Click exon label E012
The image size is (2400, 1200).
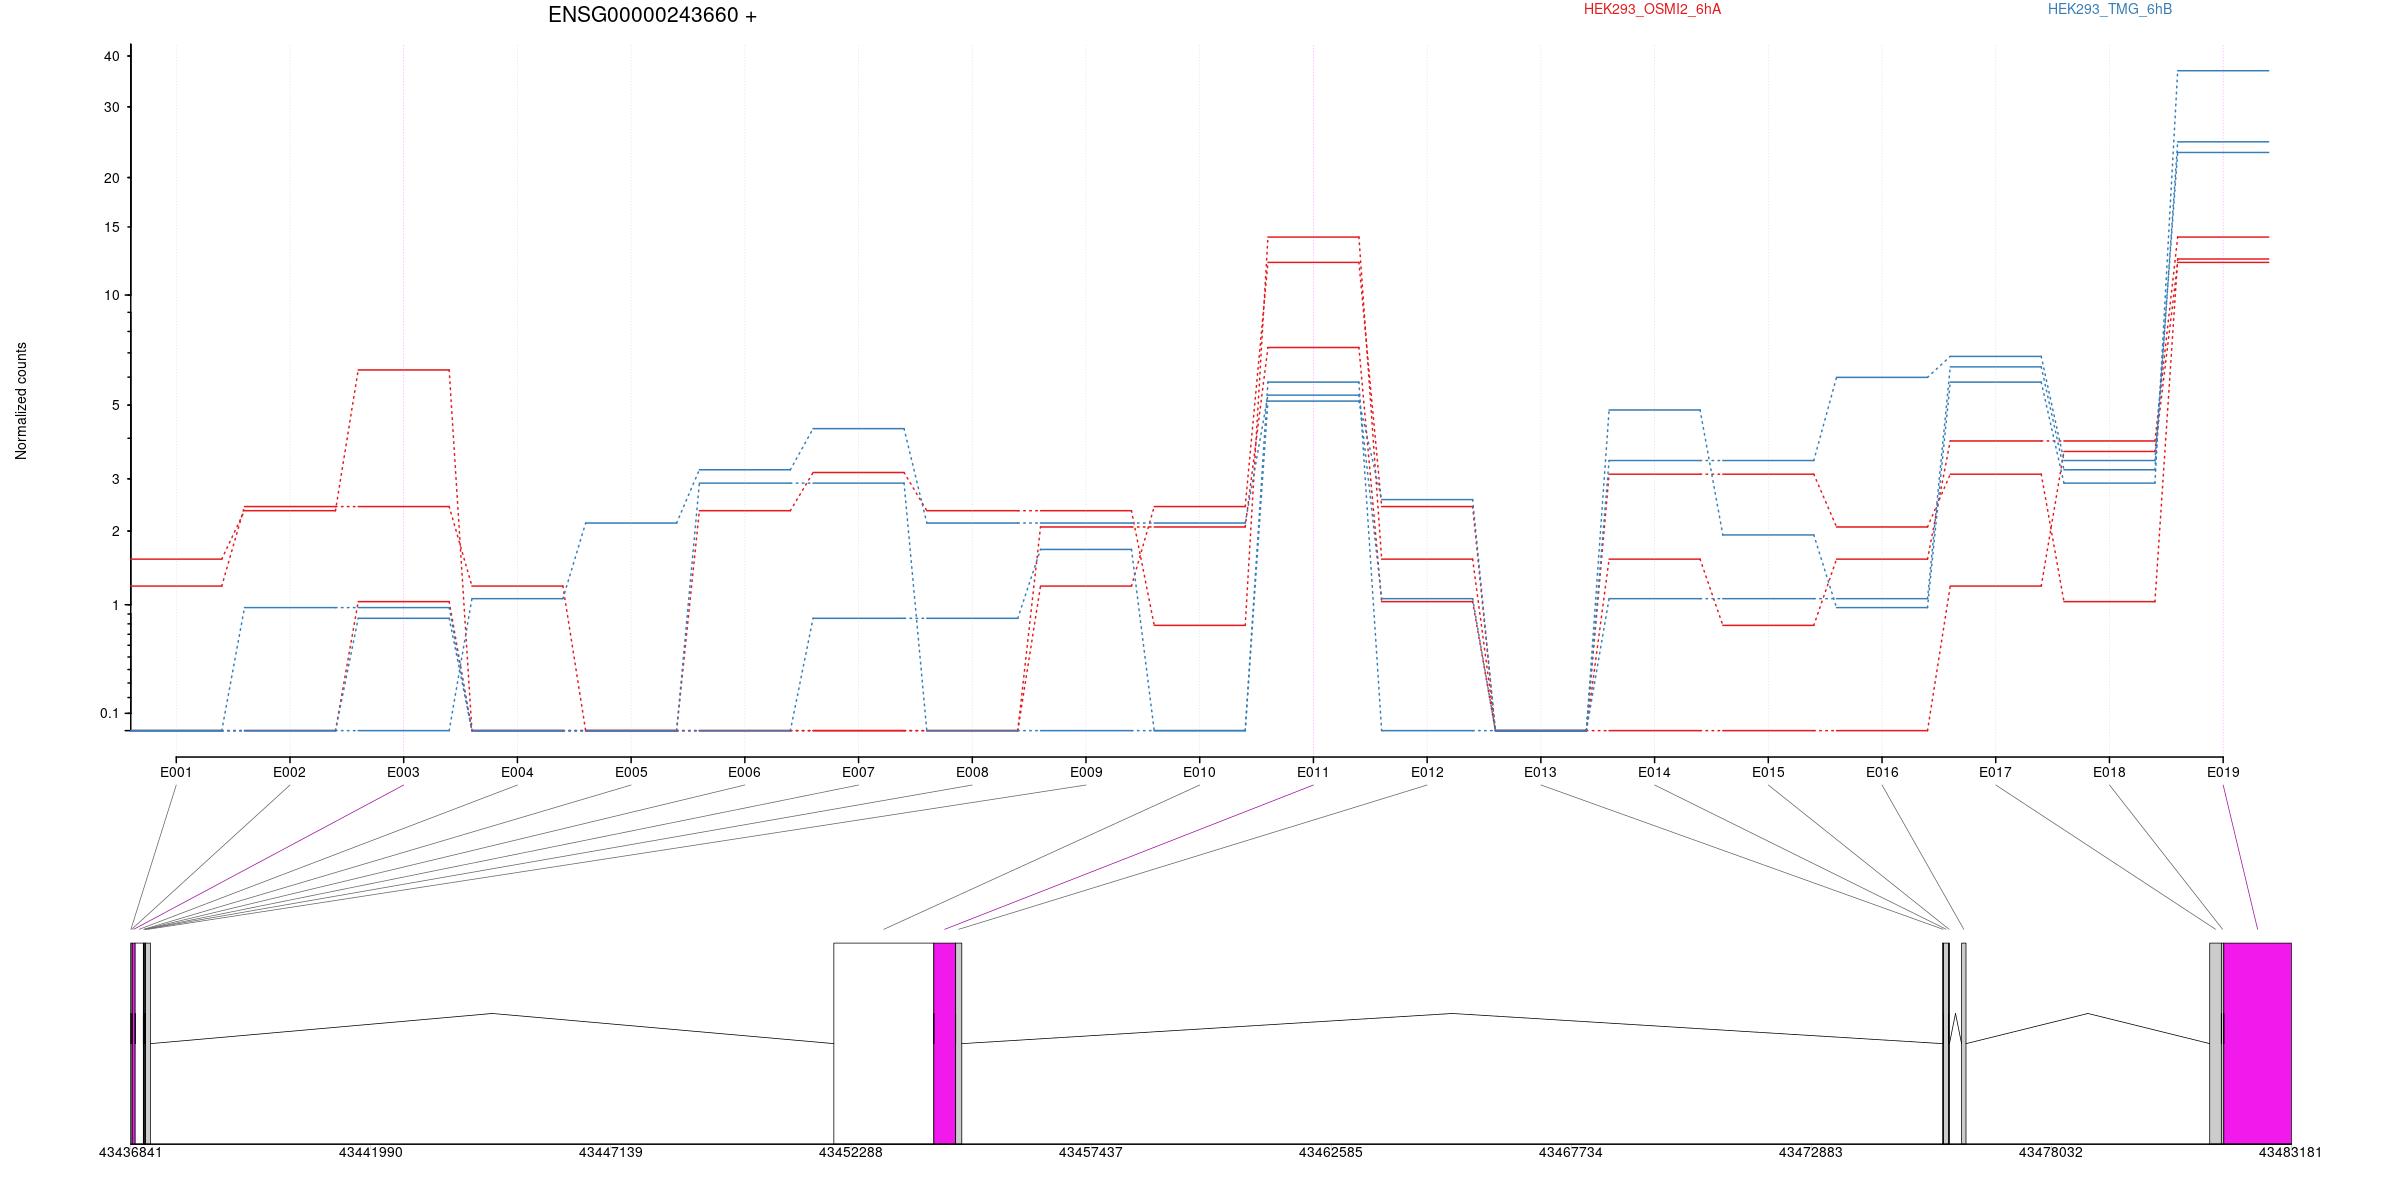coord(1427,772)
